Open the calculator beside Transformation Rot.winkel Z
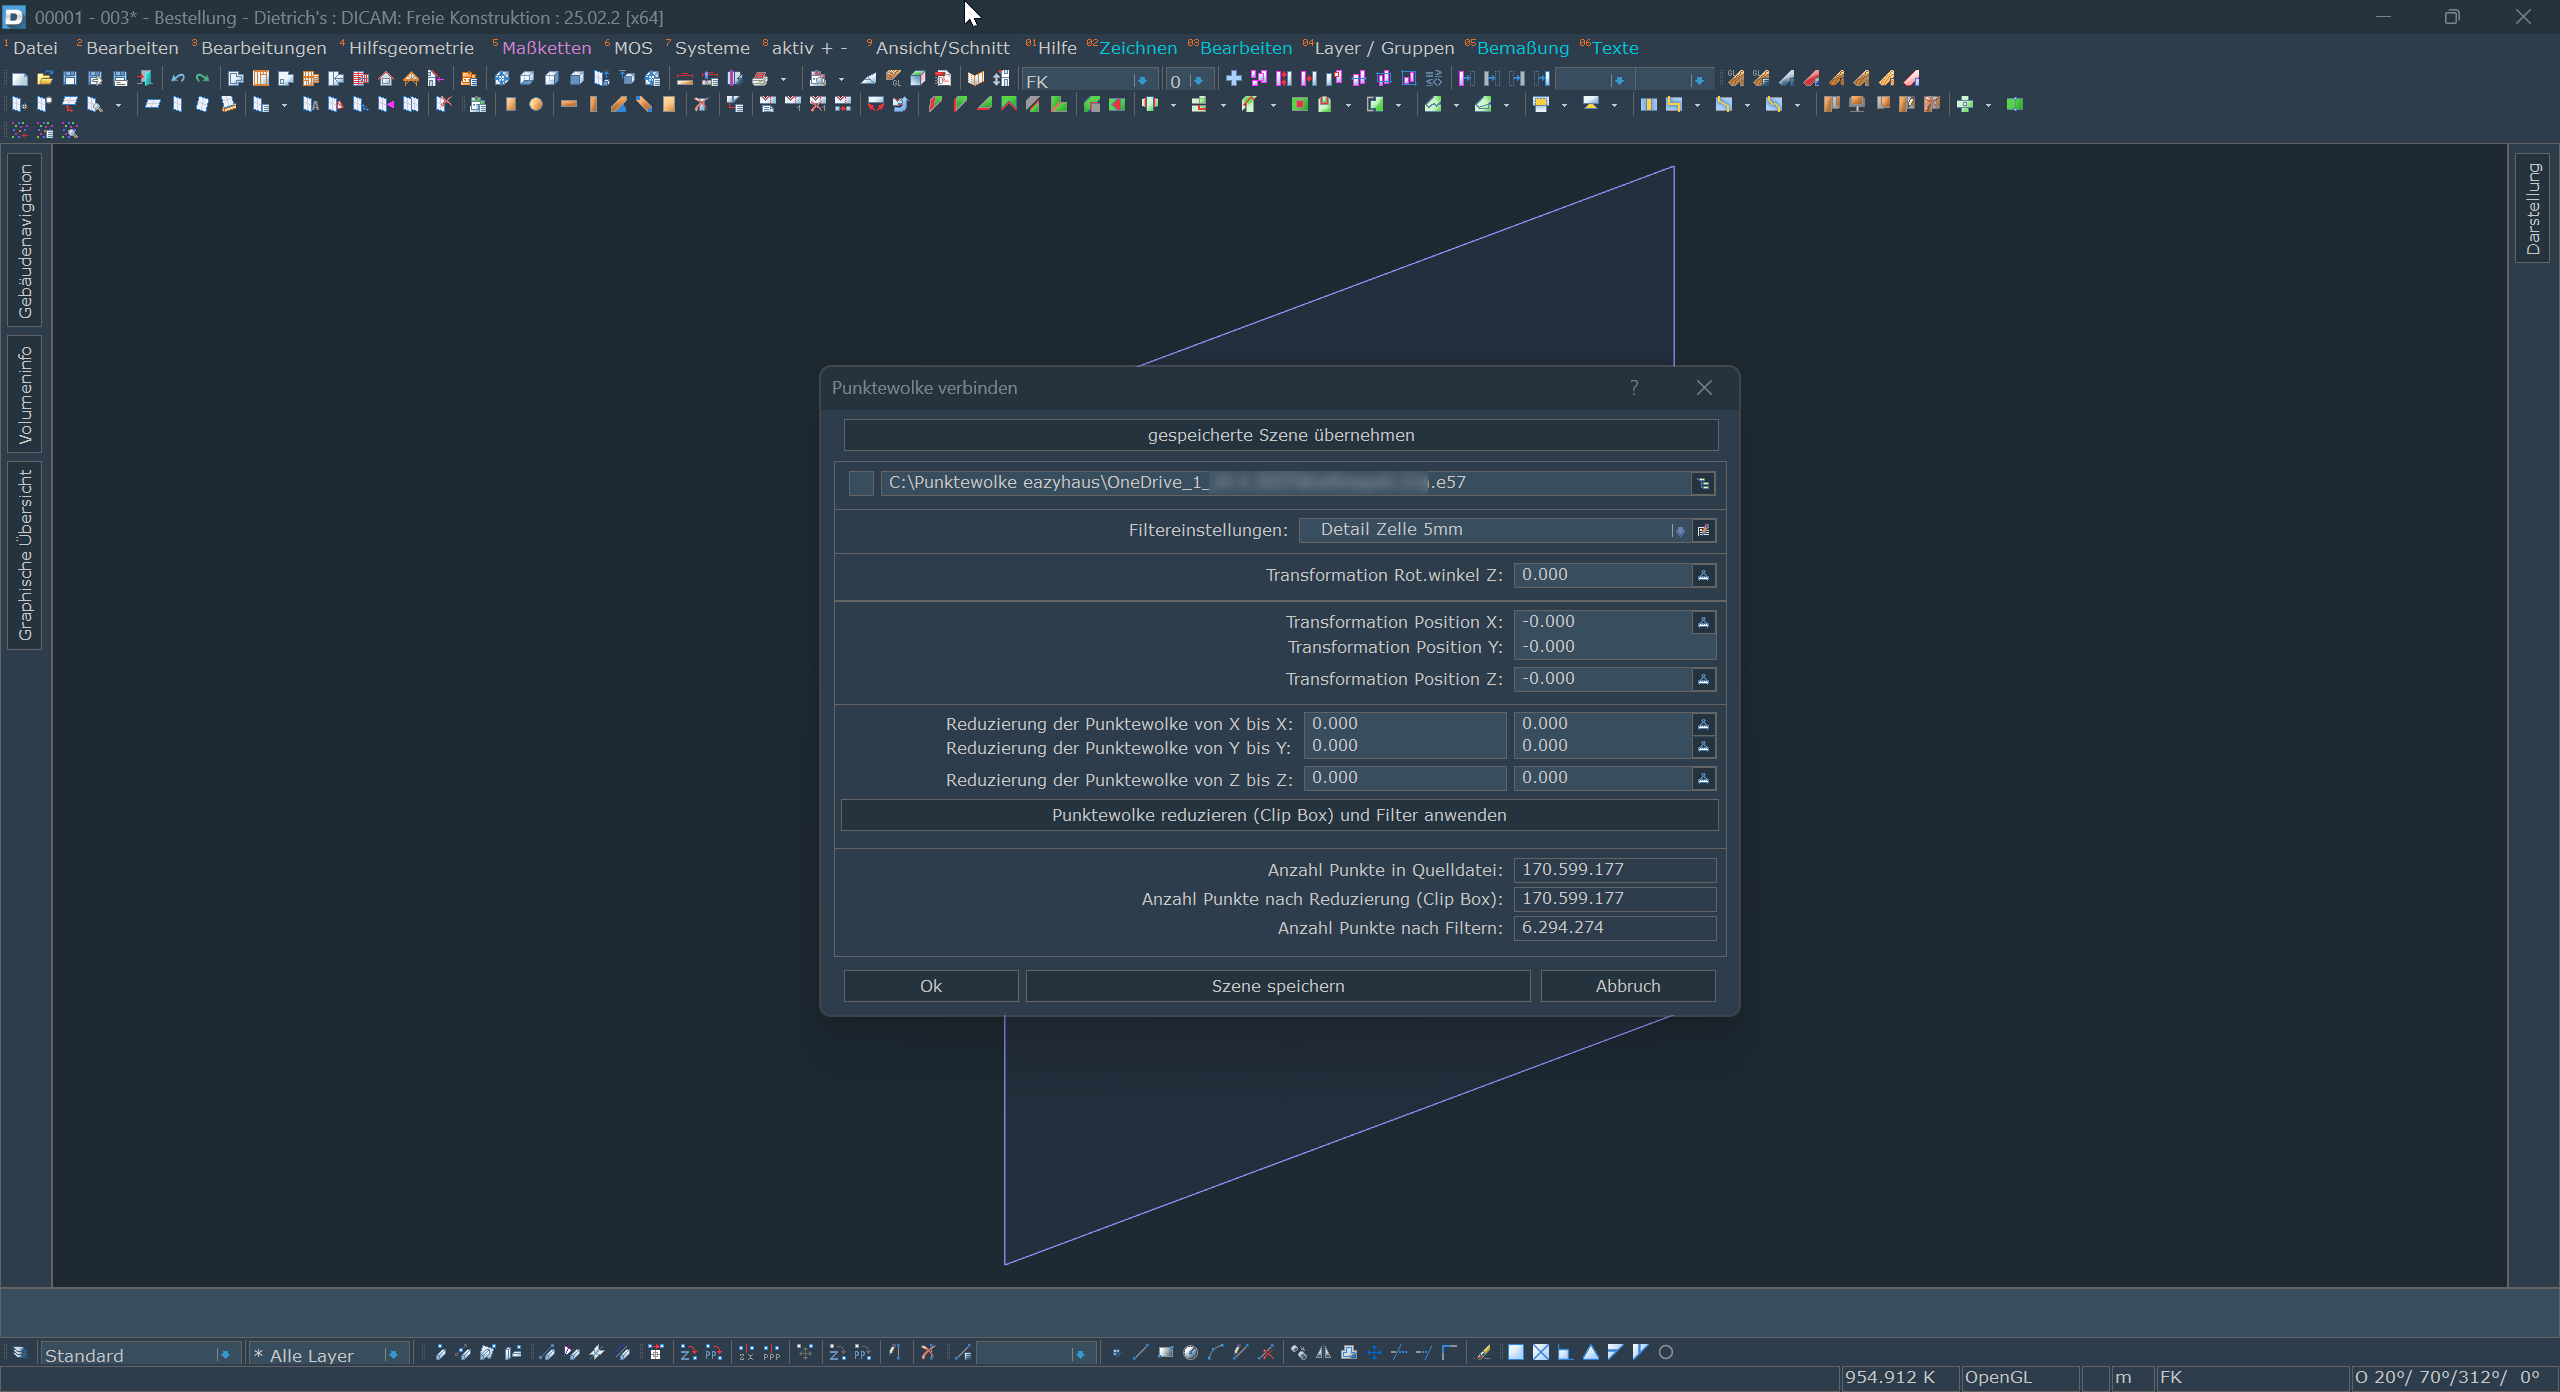This screenshot has height=1392, width=2560. click(x=1703, y=576)
